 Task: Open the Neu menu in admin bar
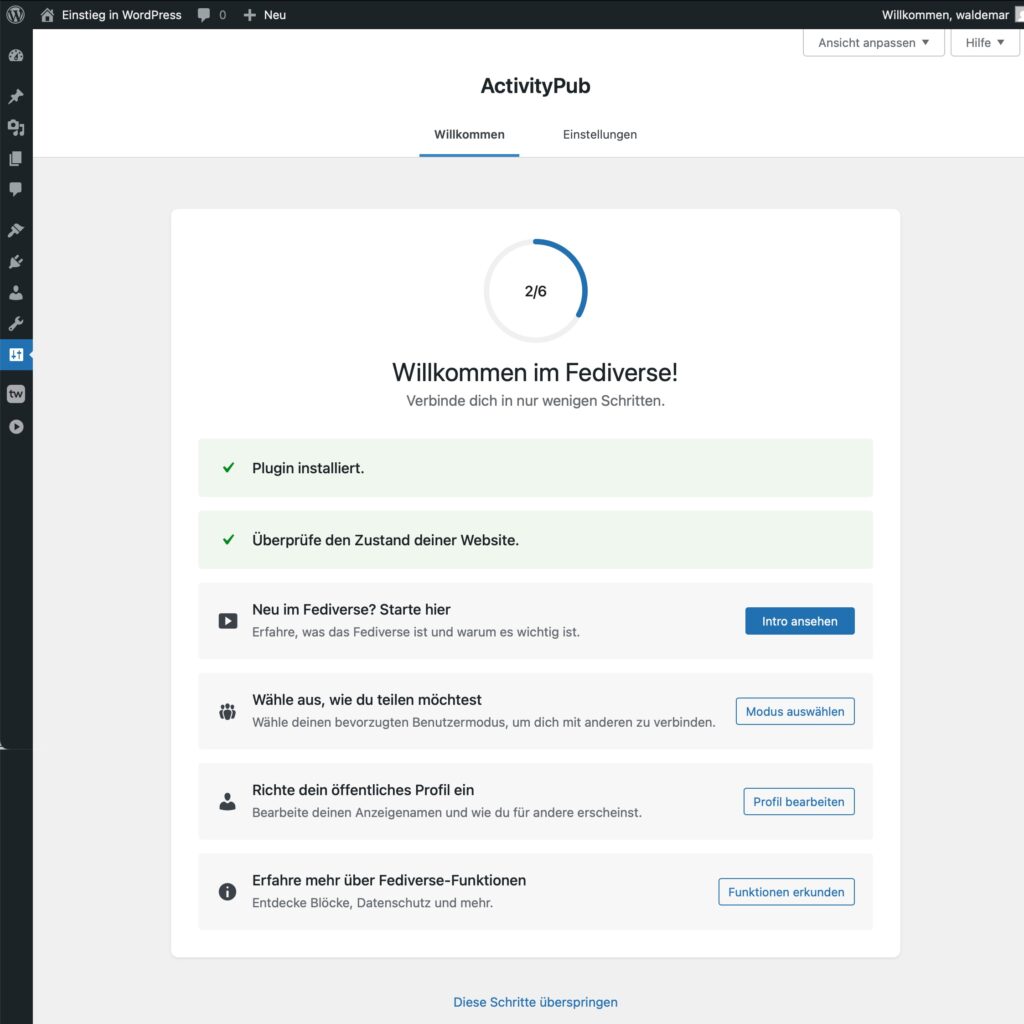[264, 14]
